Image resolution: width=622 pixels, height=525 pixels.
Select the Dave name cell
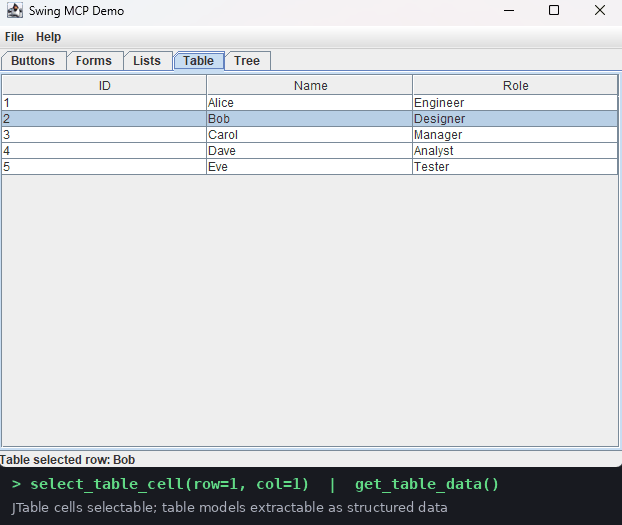309,151
